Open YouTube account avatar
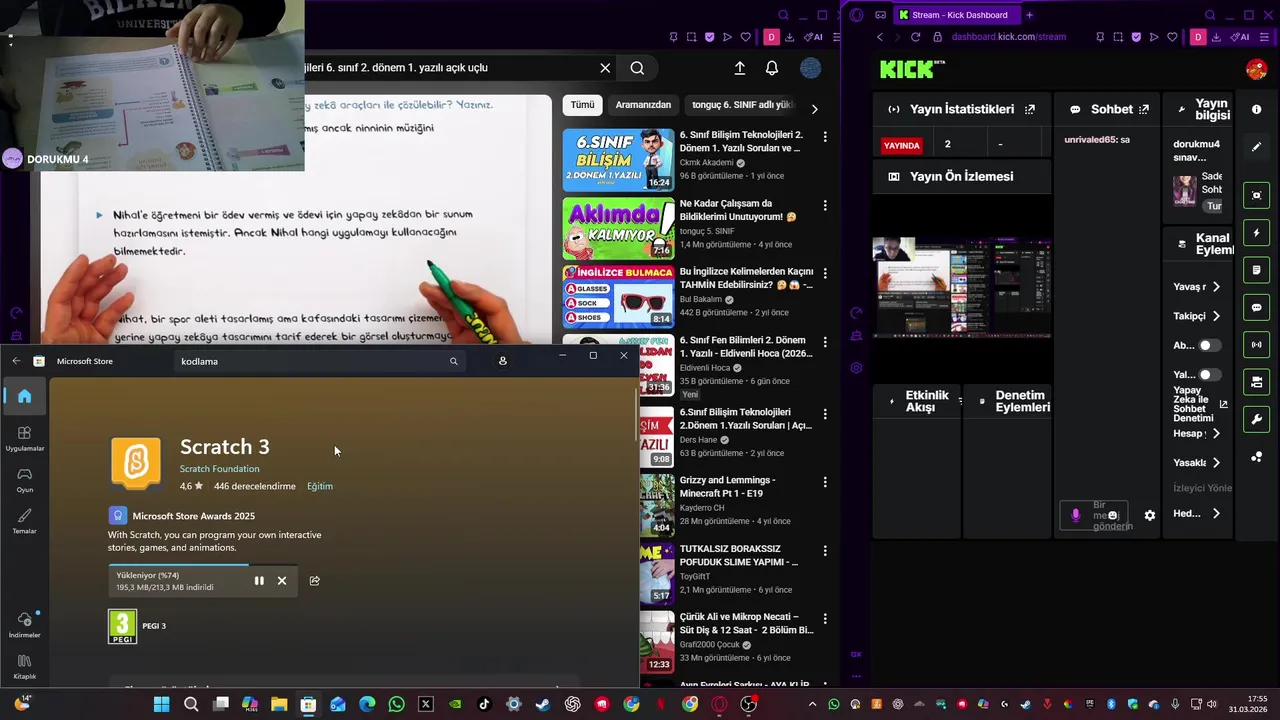 click(811, 68)
